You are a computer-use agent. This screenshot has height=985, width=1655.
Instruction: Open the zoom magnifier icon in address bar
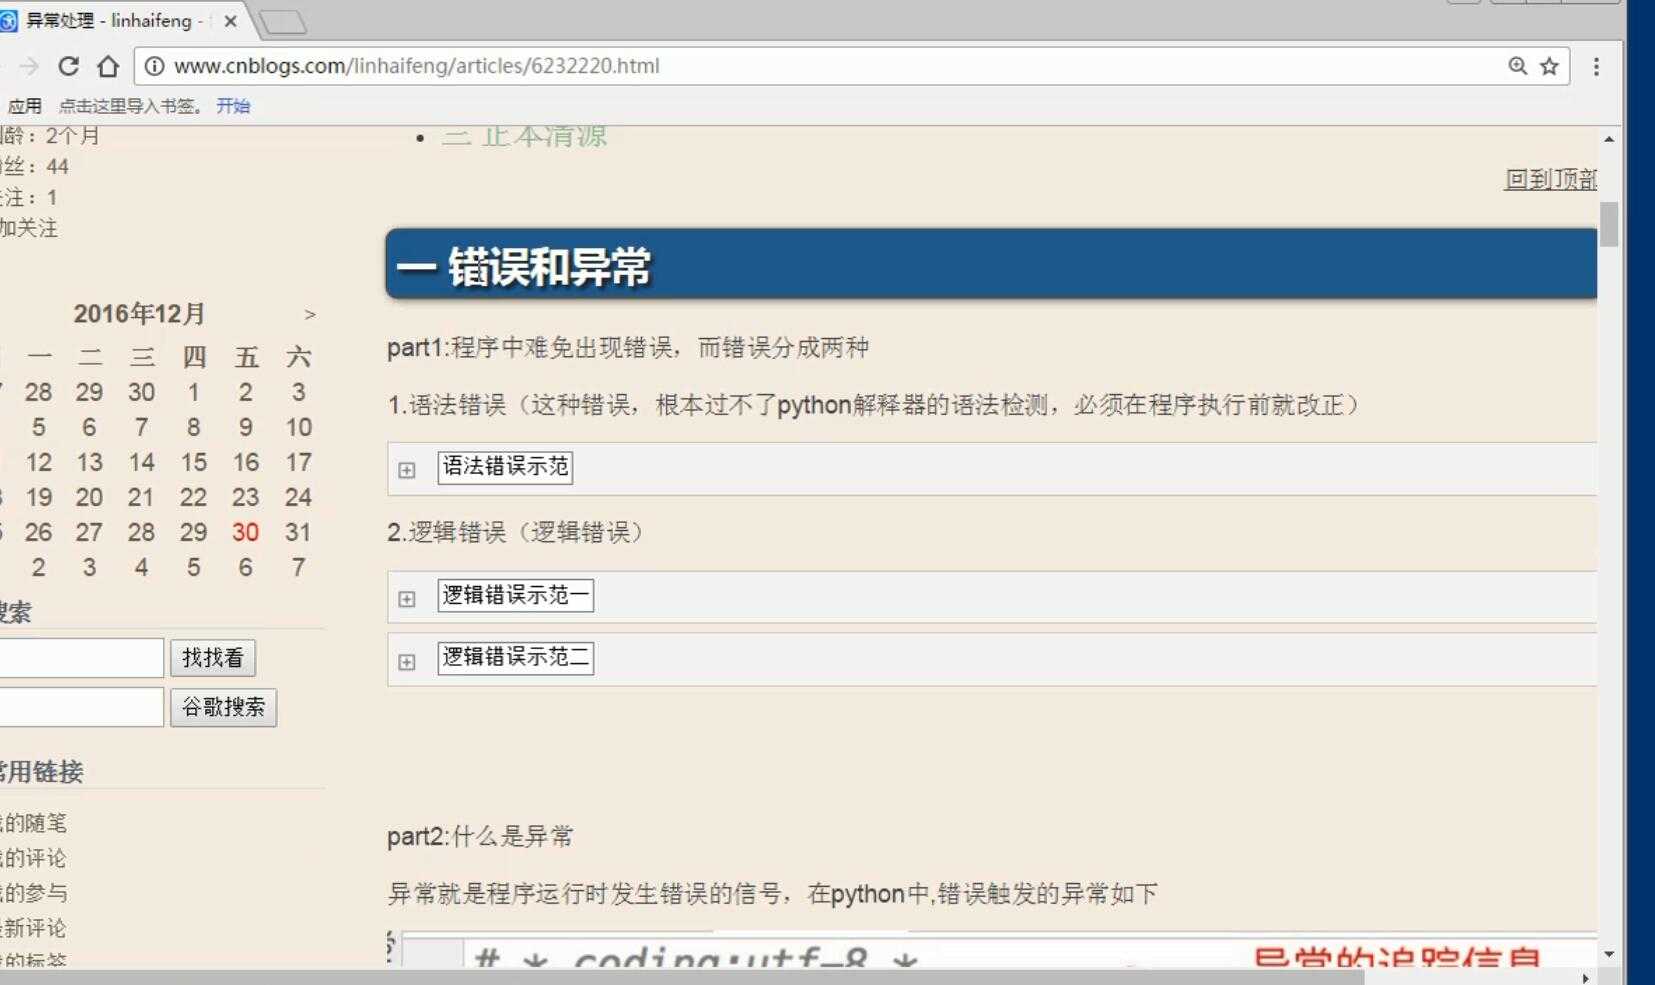(1517, 66)
